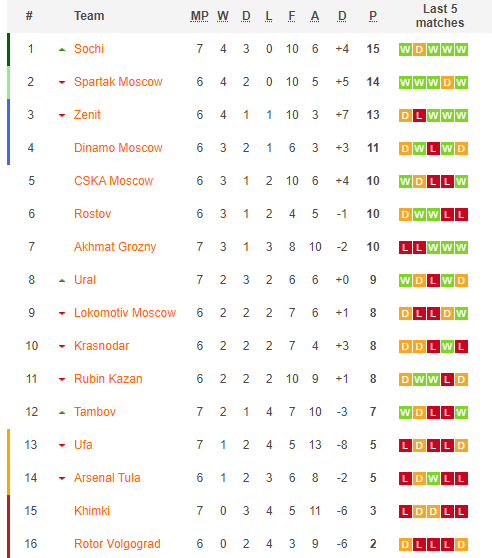
Task: Click the W wins column header
Action: [x=223, y=16]
